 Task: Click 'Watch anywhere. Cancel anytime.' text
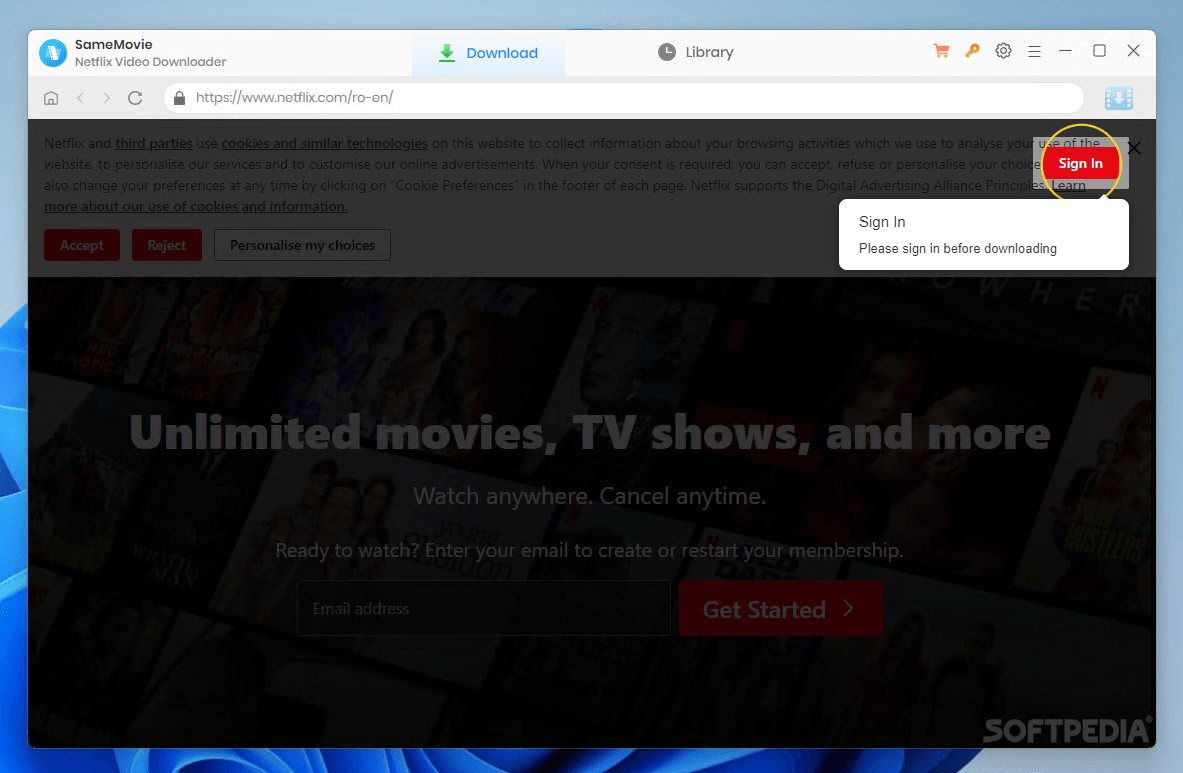click(x=589, y=496)
